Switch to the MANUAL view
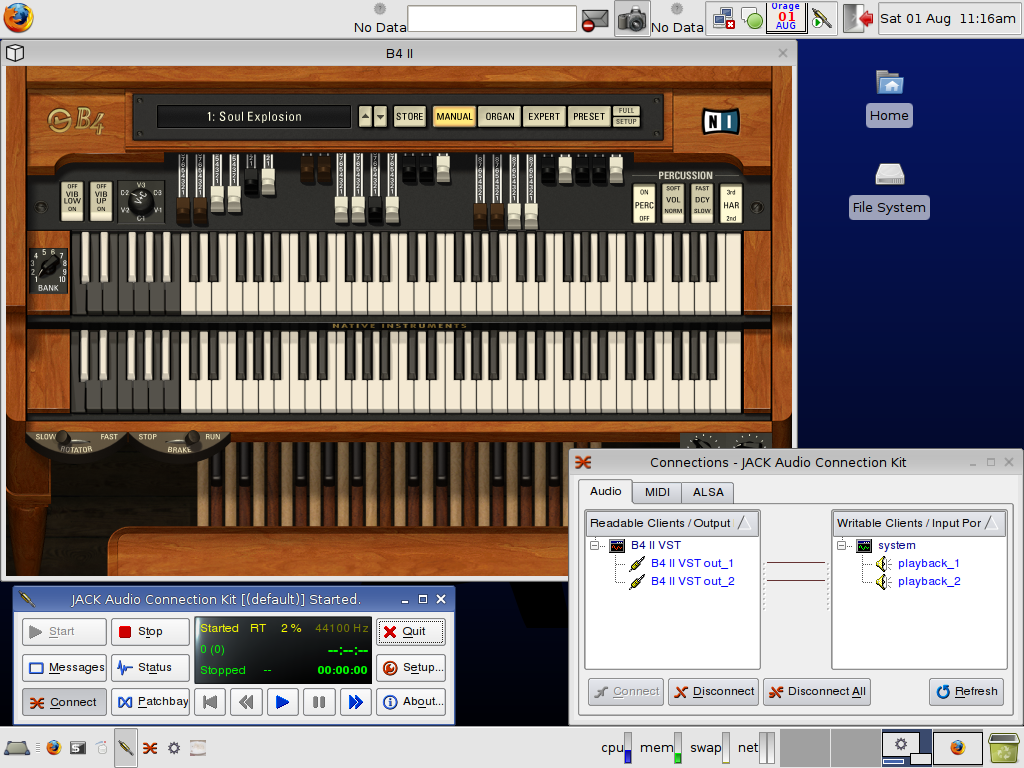 [x=454, y=117]
